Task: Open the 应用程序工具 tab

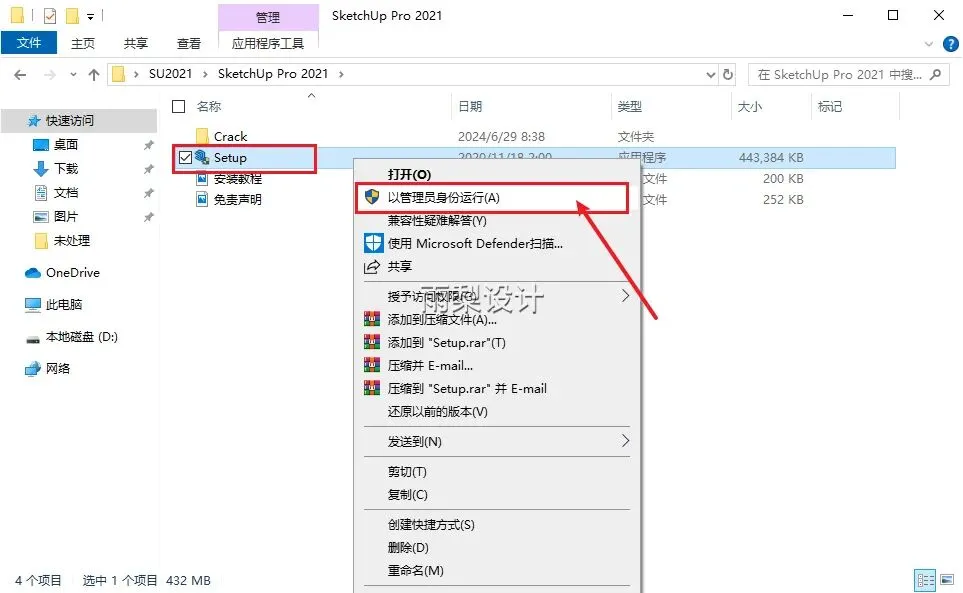Action: pyautogui.click(x=268, y=43)
